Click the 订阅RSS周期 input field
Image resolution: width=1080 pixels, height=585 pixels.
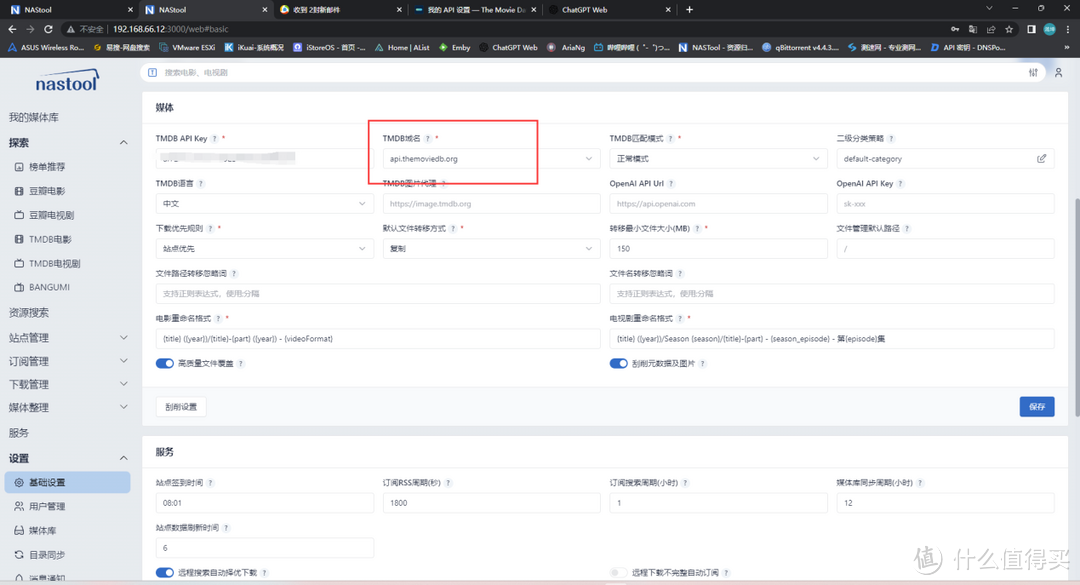click(x=491, y=503)
